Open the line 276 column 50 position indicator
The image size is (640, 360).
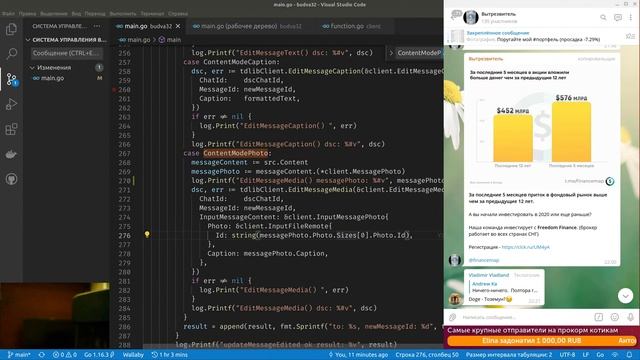coord(427,355)
